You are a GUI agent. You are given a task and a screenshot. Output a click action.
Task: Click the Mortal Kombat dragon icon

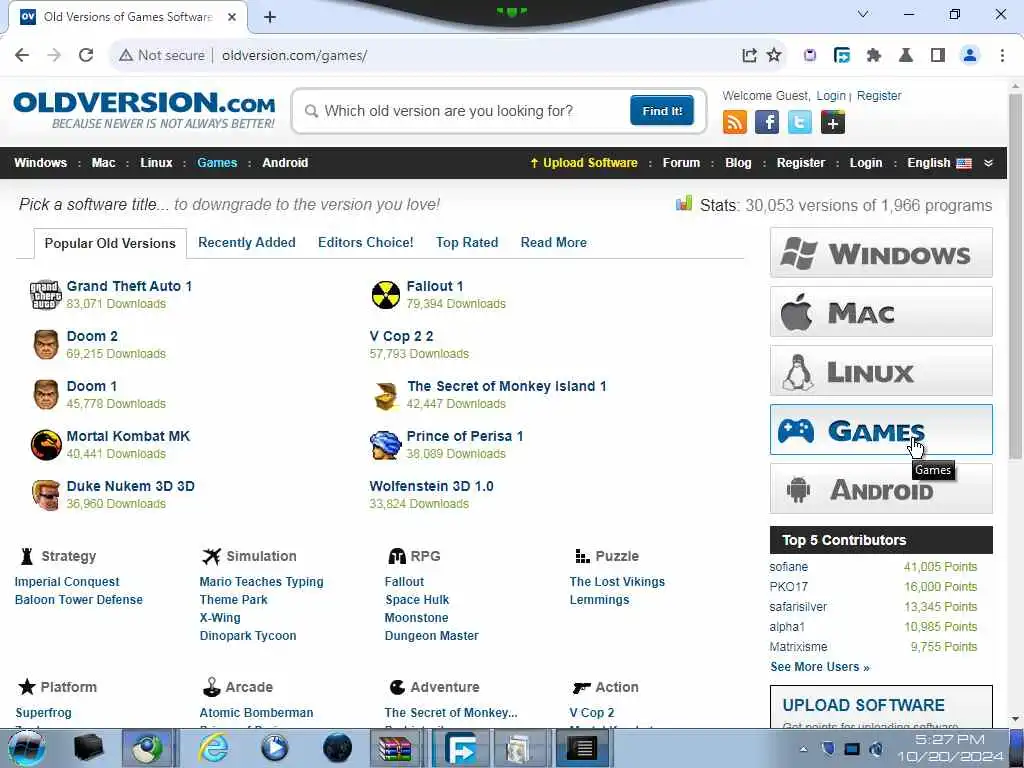[46, 445]
